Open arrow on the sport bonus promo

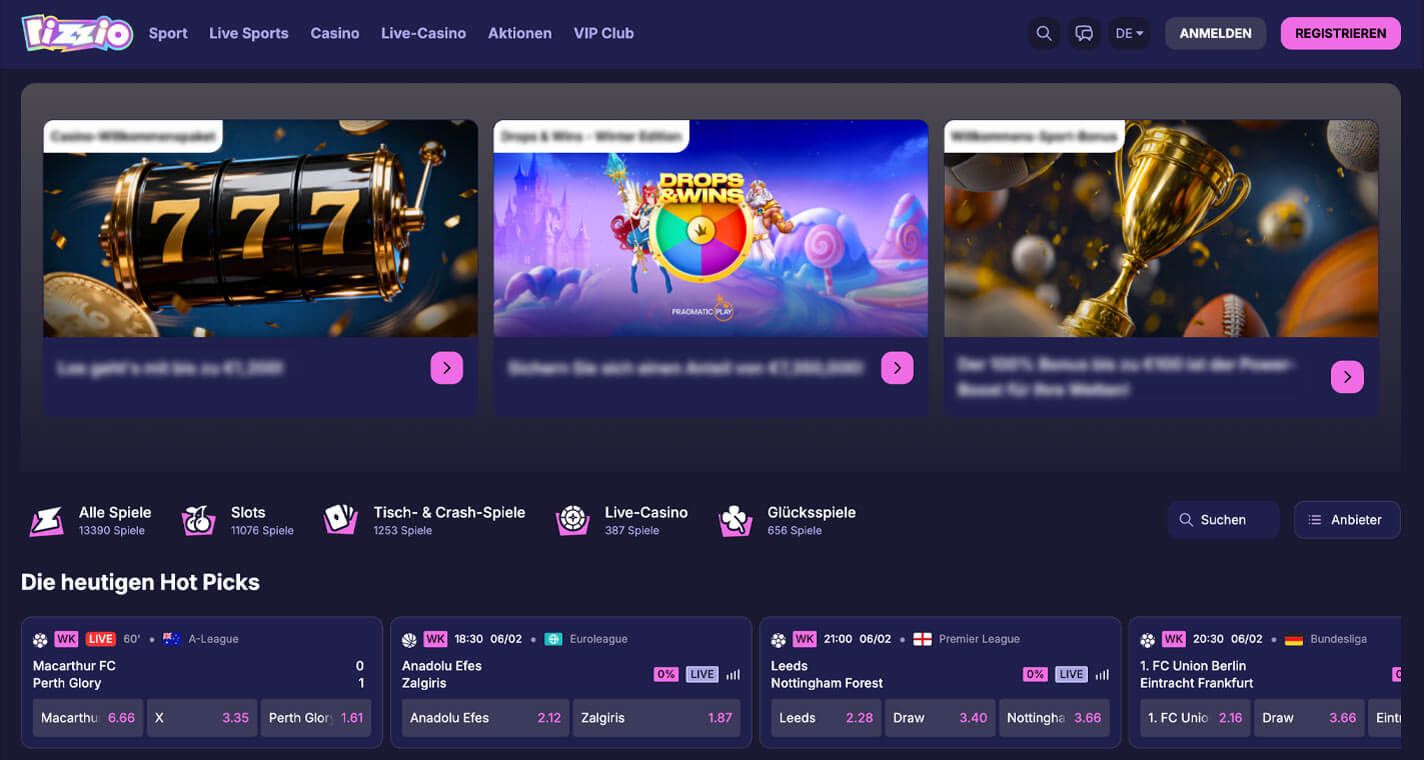(x=1346, y=377)
